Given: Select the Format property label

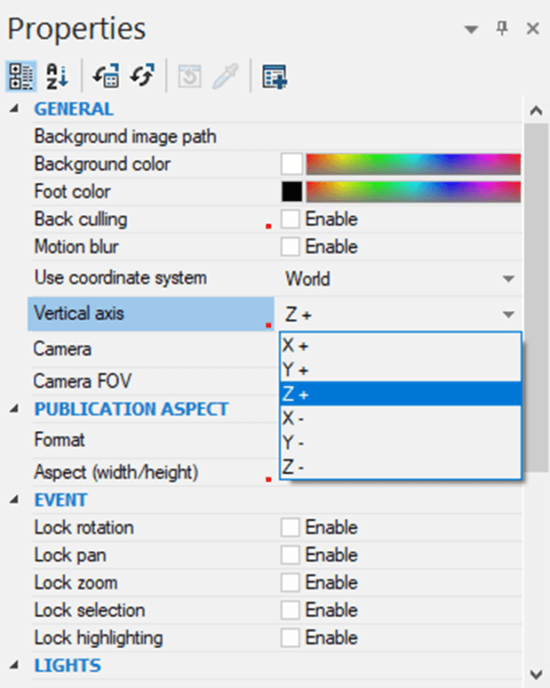Looking at the screenshot, I should [59, 440].
